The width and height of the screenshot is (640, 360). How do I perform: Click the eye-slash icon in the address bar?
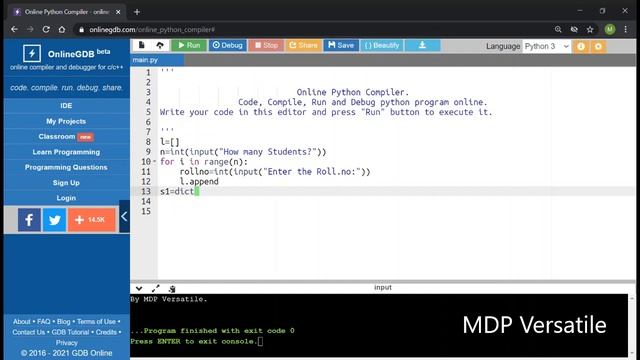574,29
